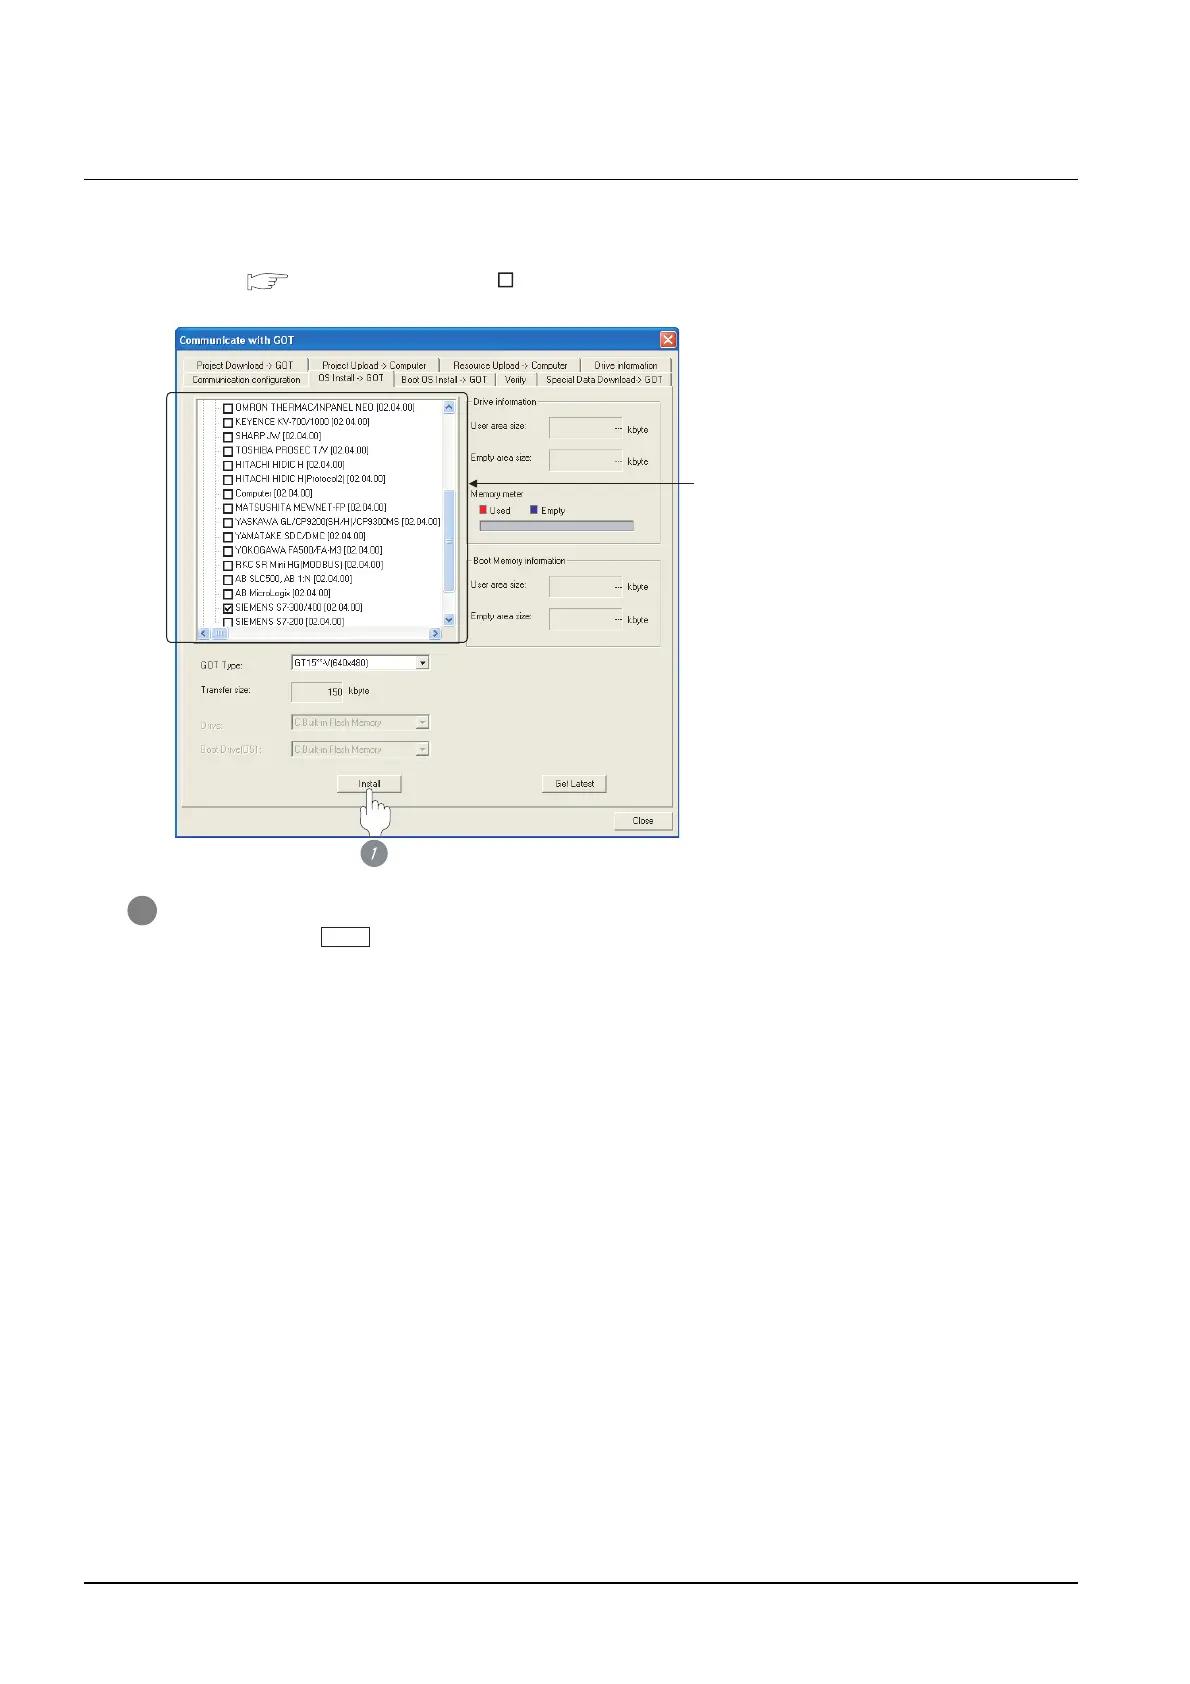Click the Transfer size field
Screen dimensions: 1190x1684
(x=318, y=691)
